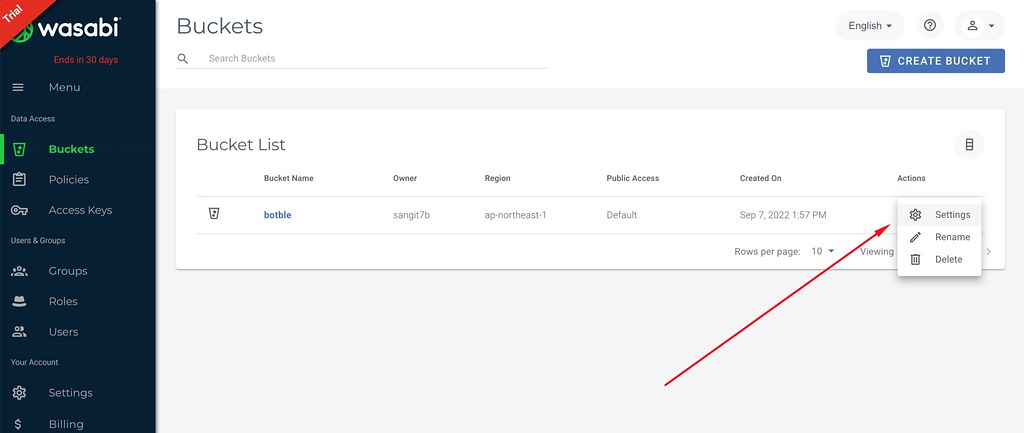Open account Settings in the sidebar
The height and width of the screenshot is (433, 1024).
(x=71, y=393)
